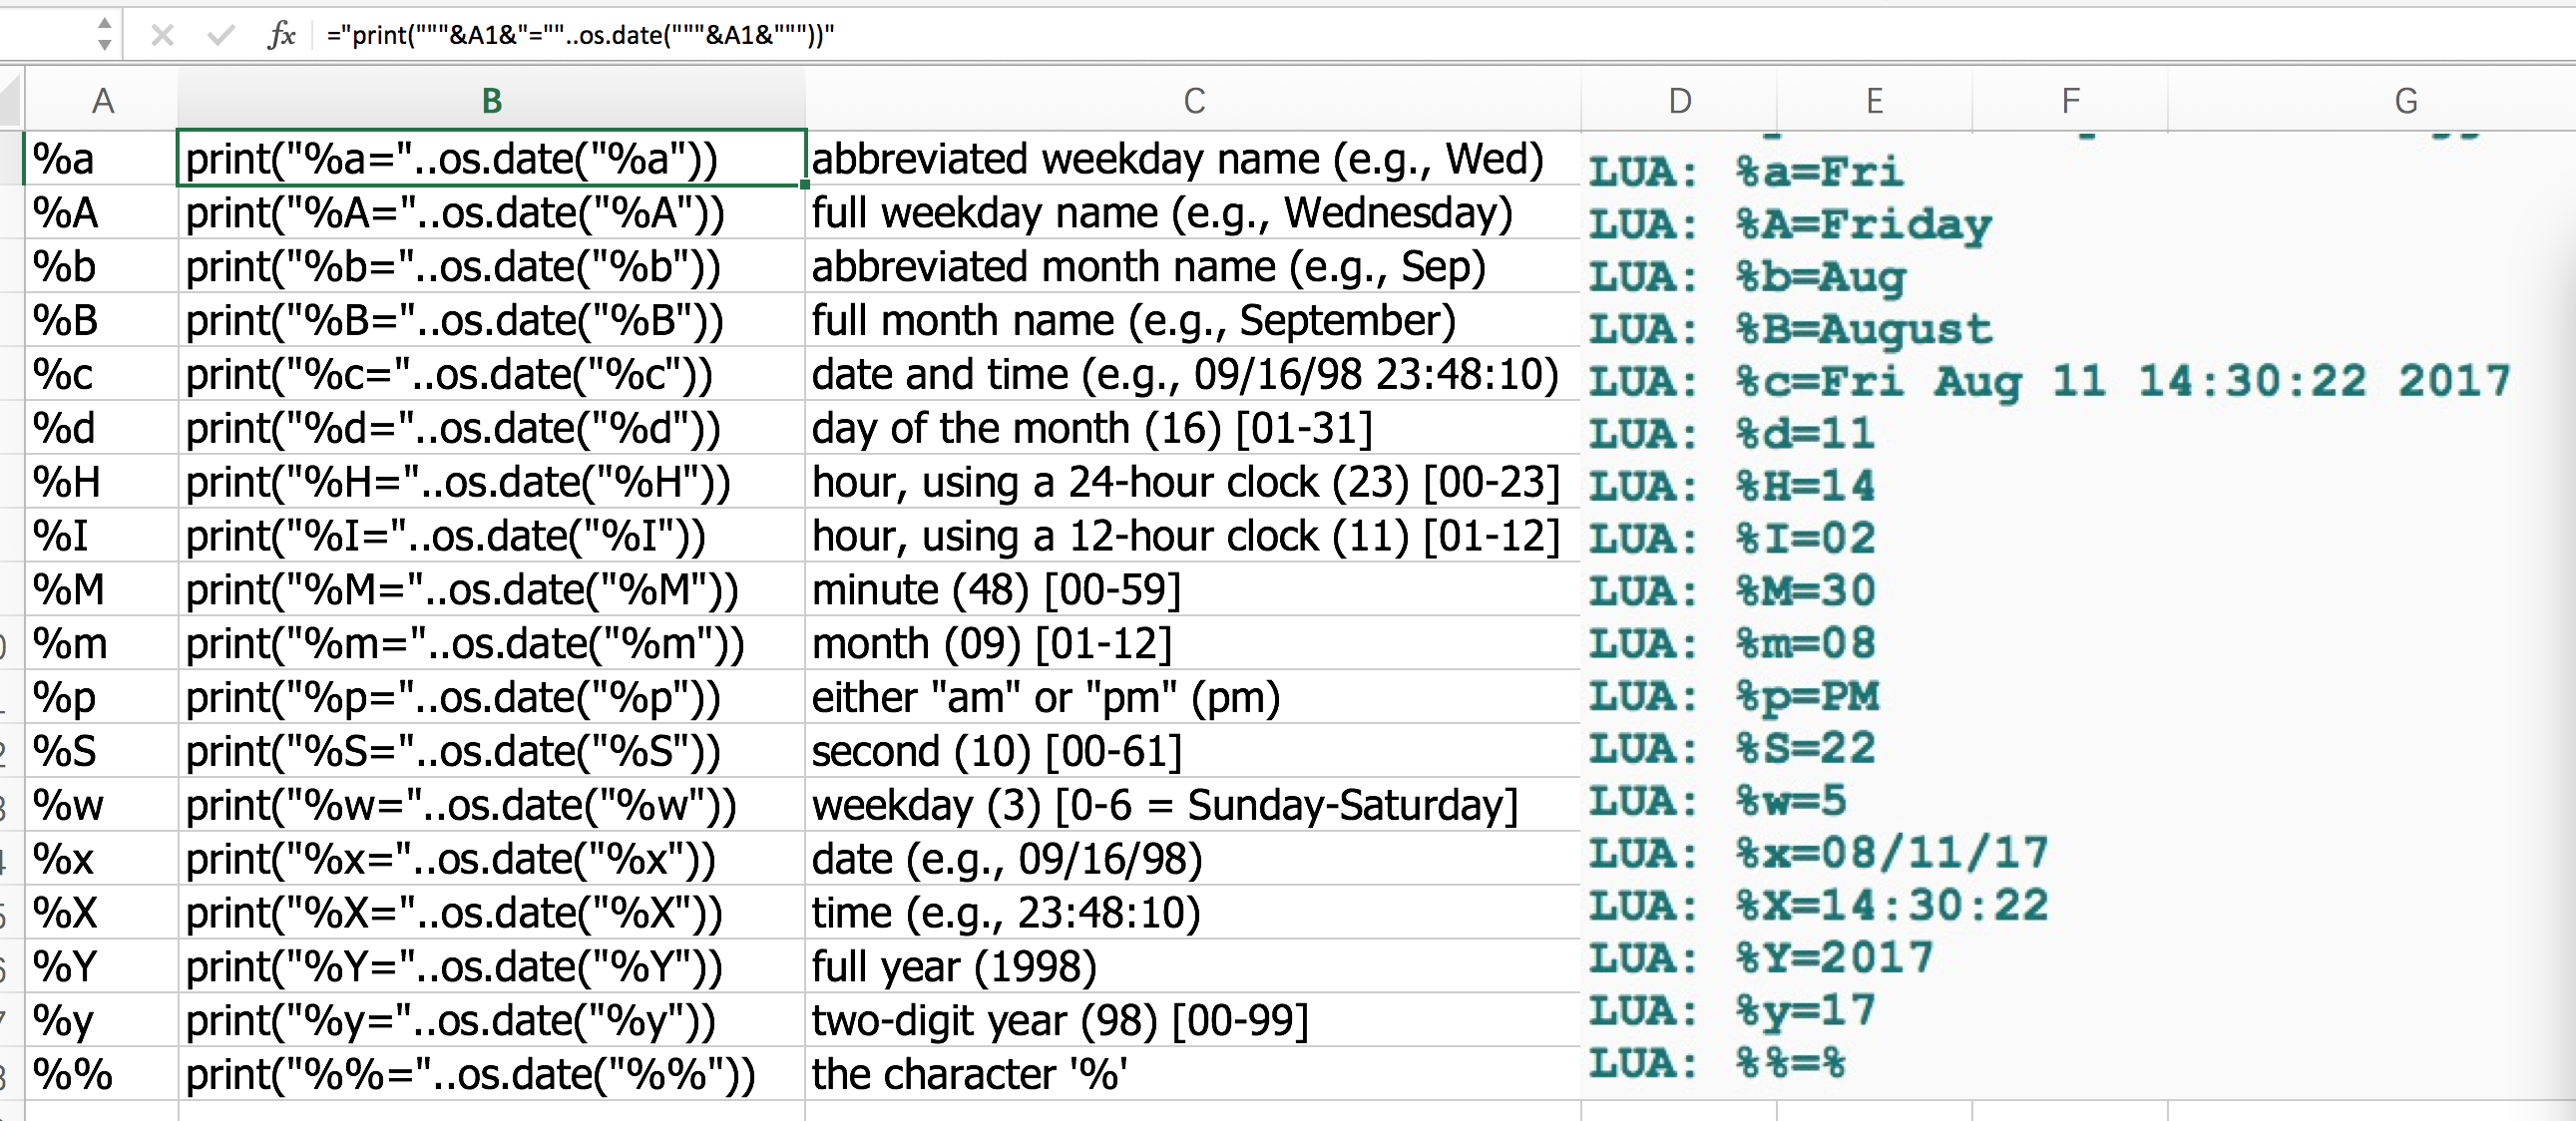The width and height of the screenshot is (2576, 1121).
Task: Select 'date and time' description cell
Action: click(x=1193, y=374)
